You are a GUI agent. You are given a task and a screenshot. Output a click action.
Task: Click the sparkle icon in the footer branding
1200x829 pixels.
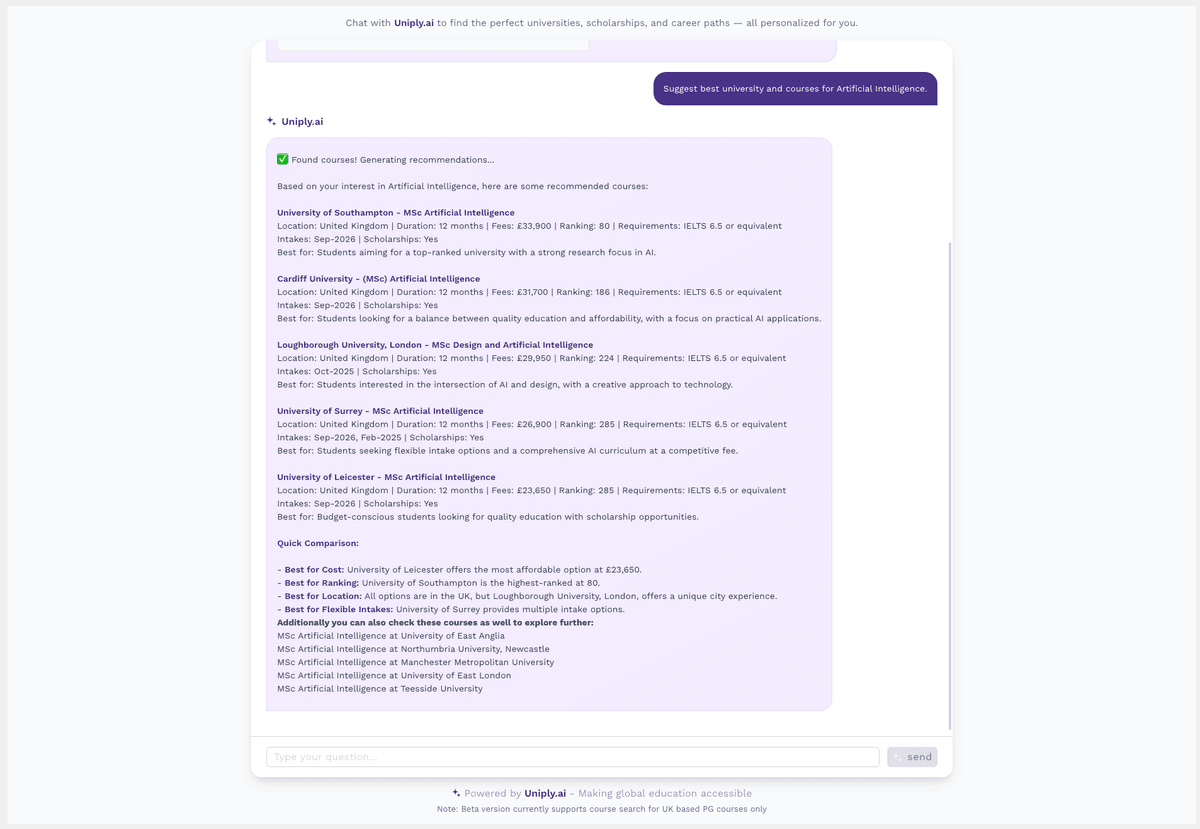coord(456,792)
